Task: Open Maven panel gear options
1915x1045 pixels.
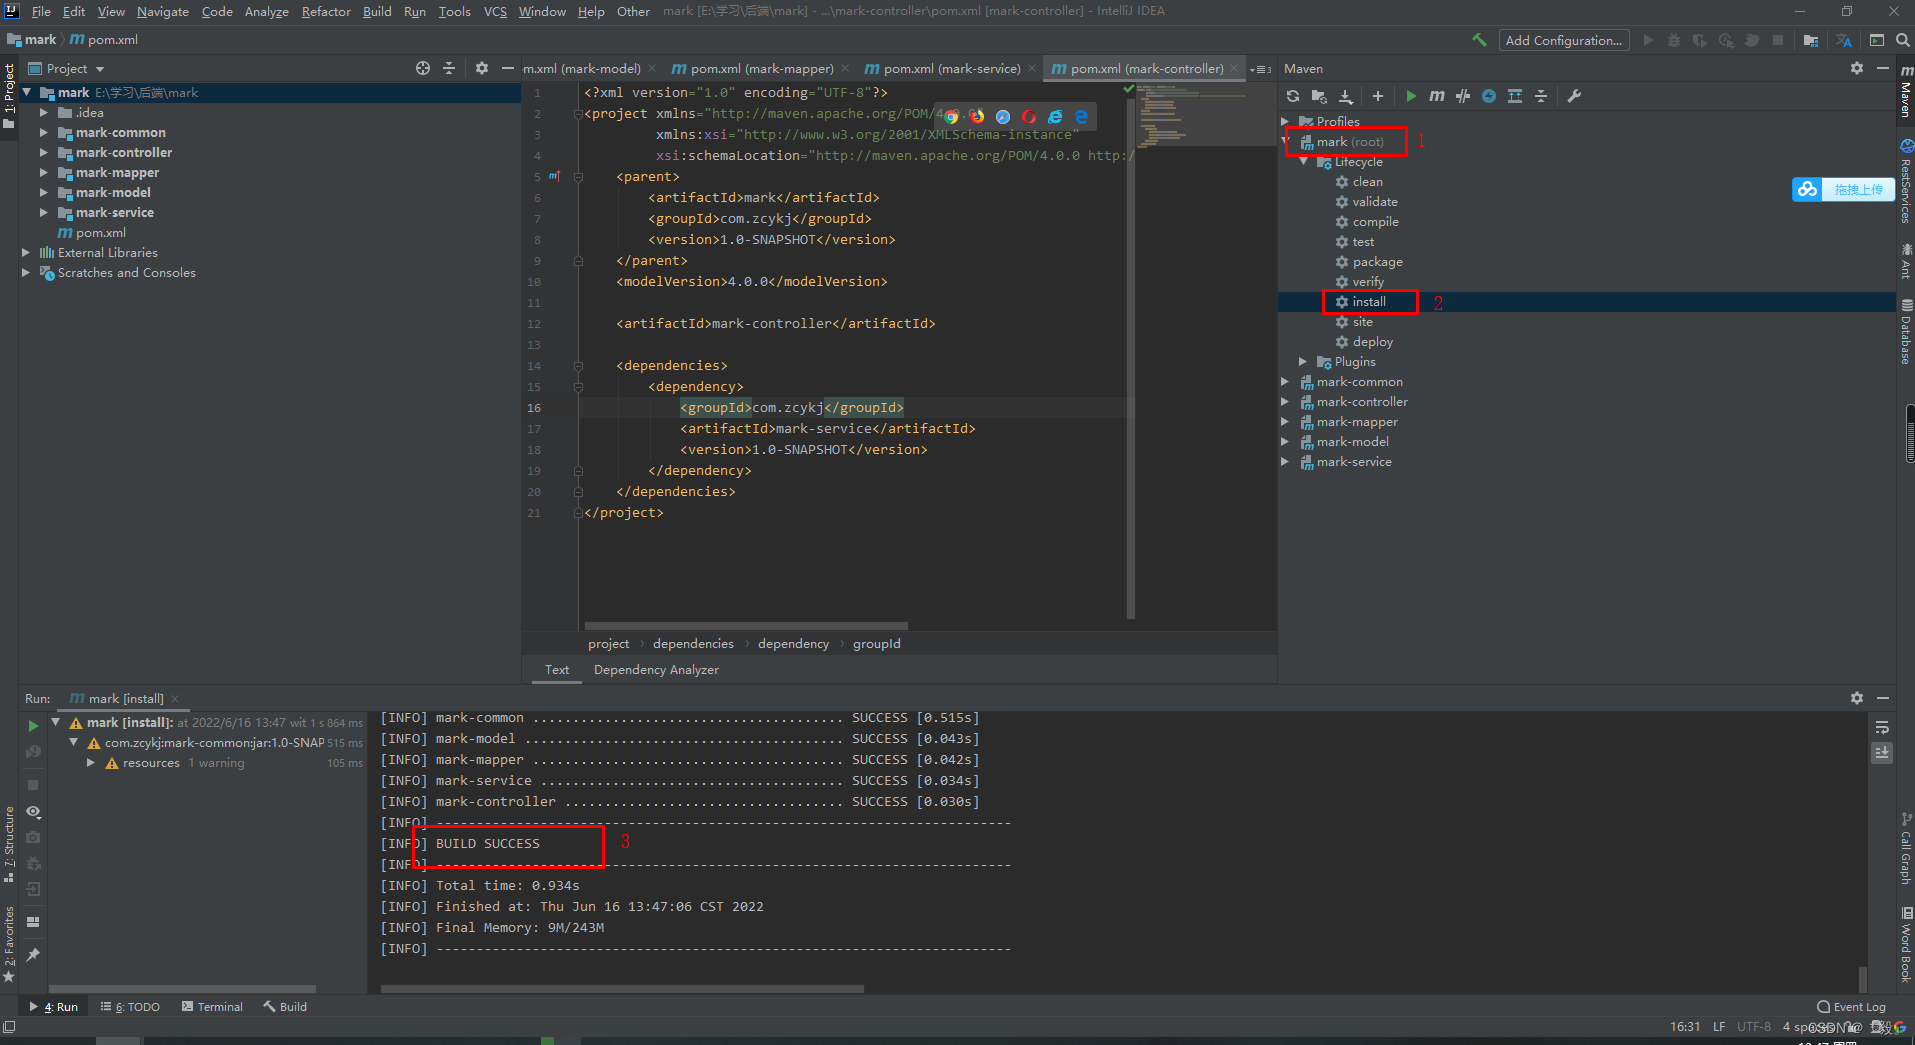Action: tap(1857, 68)
